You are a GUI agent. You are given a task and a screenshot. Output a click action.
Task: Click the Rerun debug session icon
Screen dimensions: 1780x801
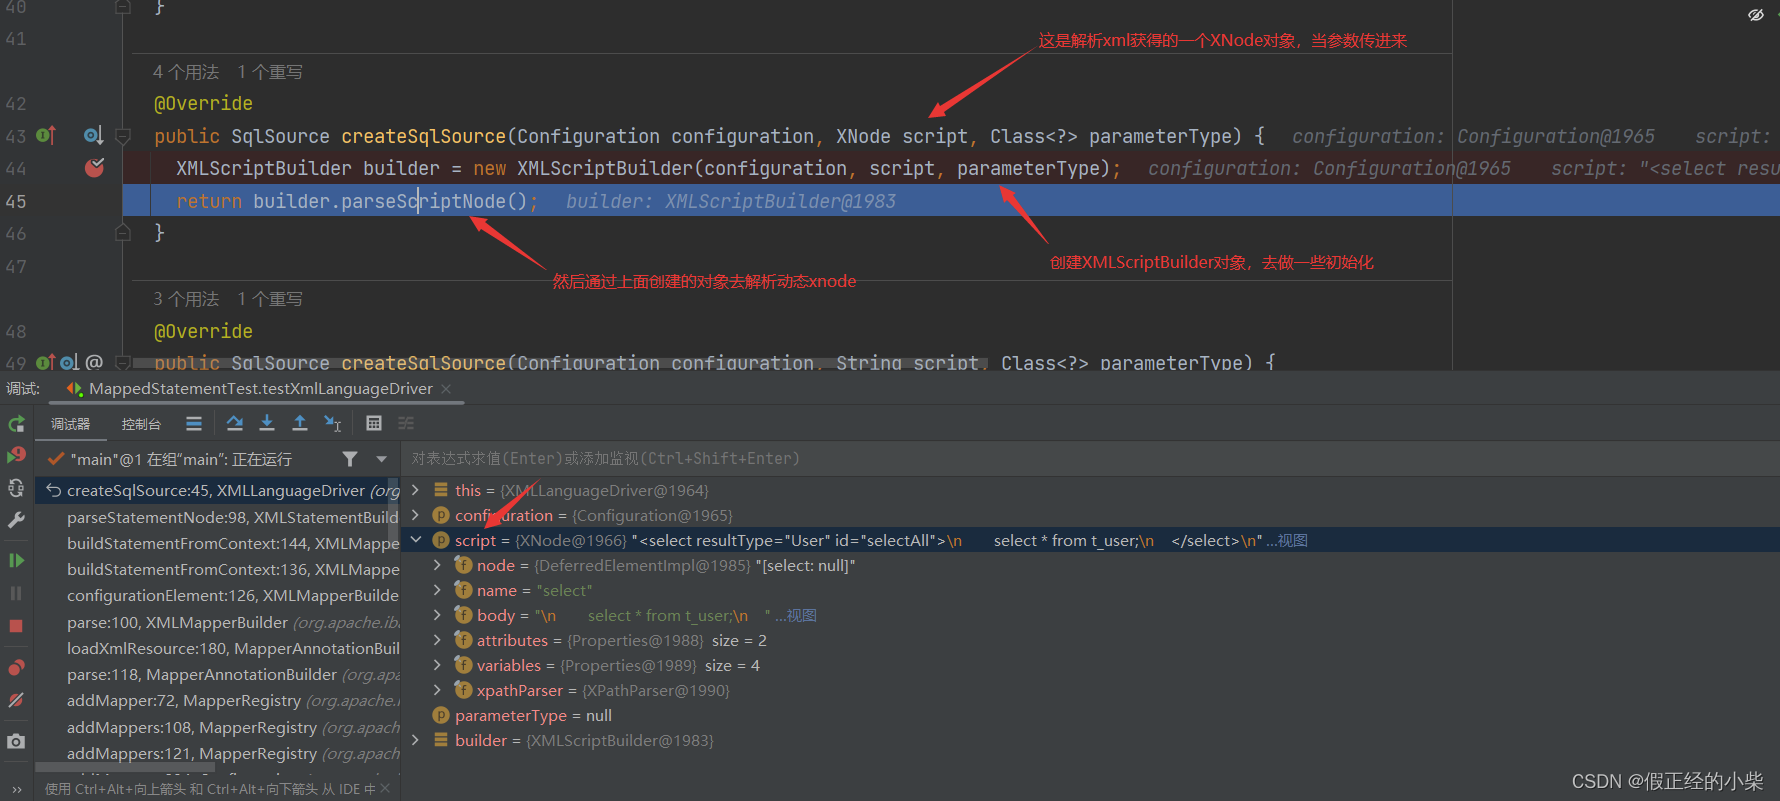(16, 424)
